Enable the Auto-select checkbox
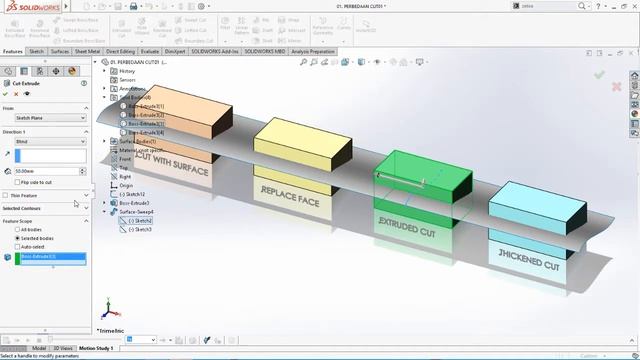 click(17, 247)
